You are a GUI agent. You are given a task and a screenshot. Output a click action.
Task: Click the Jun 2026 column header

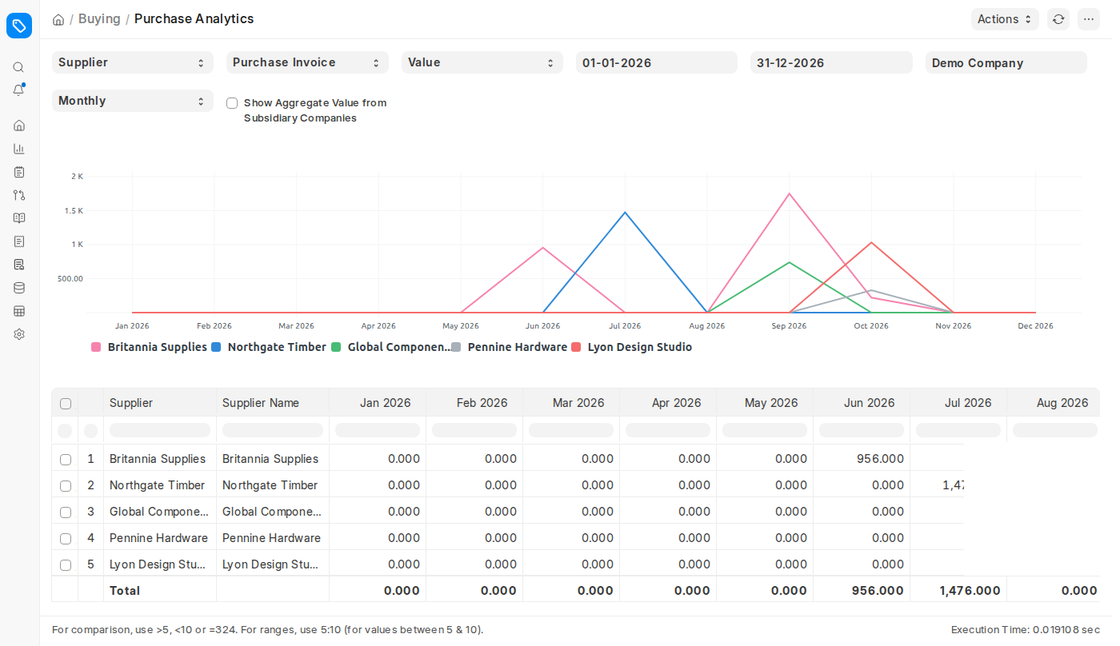pyautogui.click(x=861, y=403)
